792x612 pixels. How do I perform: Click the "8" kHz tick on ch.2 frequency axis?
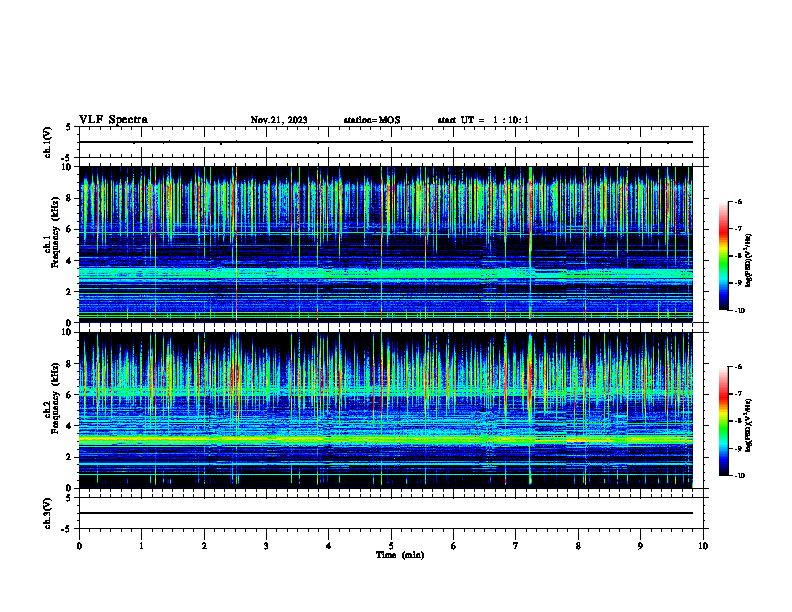tap(70, 364)
